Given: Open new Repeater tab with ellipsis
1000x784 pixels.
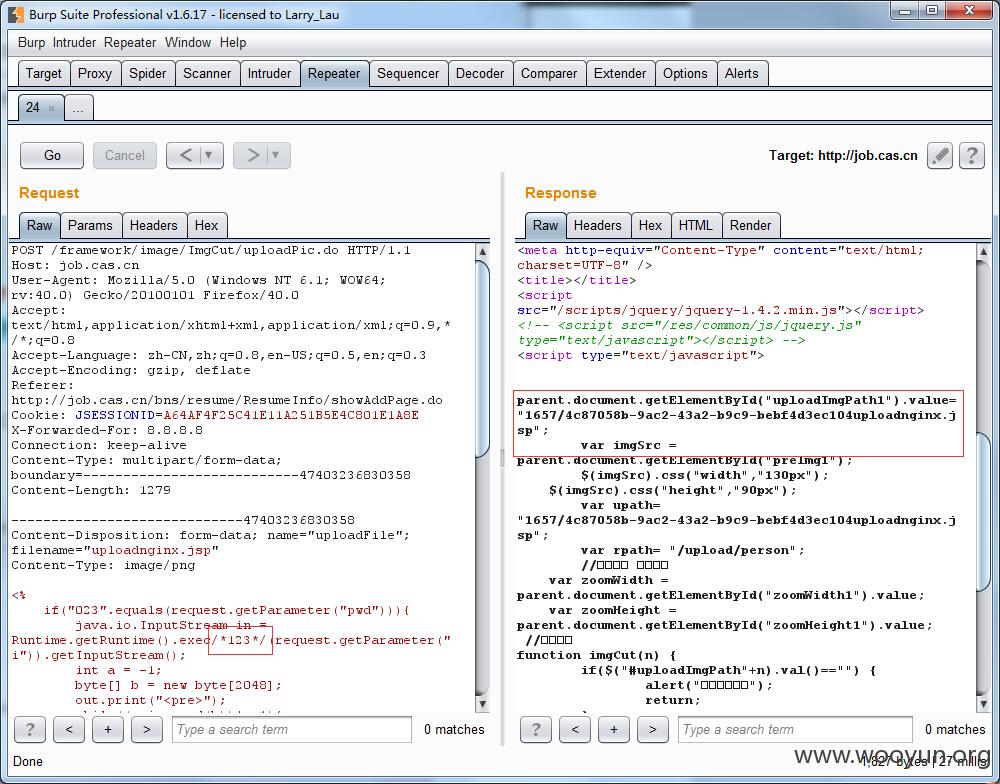Looking at the screenshot, I should click(78, 108).
